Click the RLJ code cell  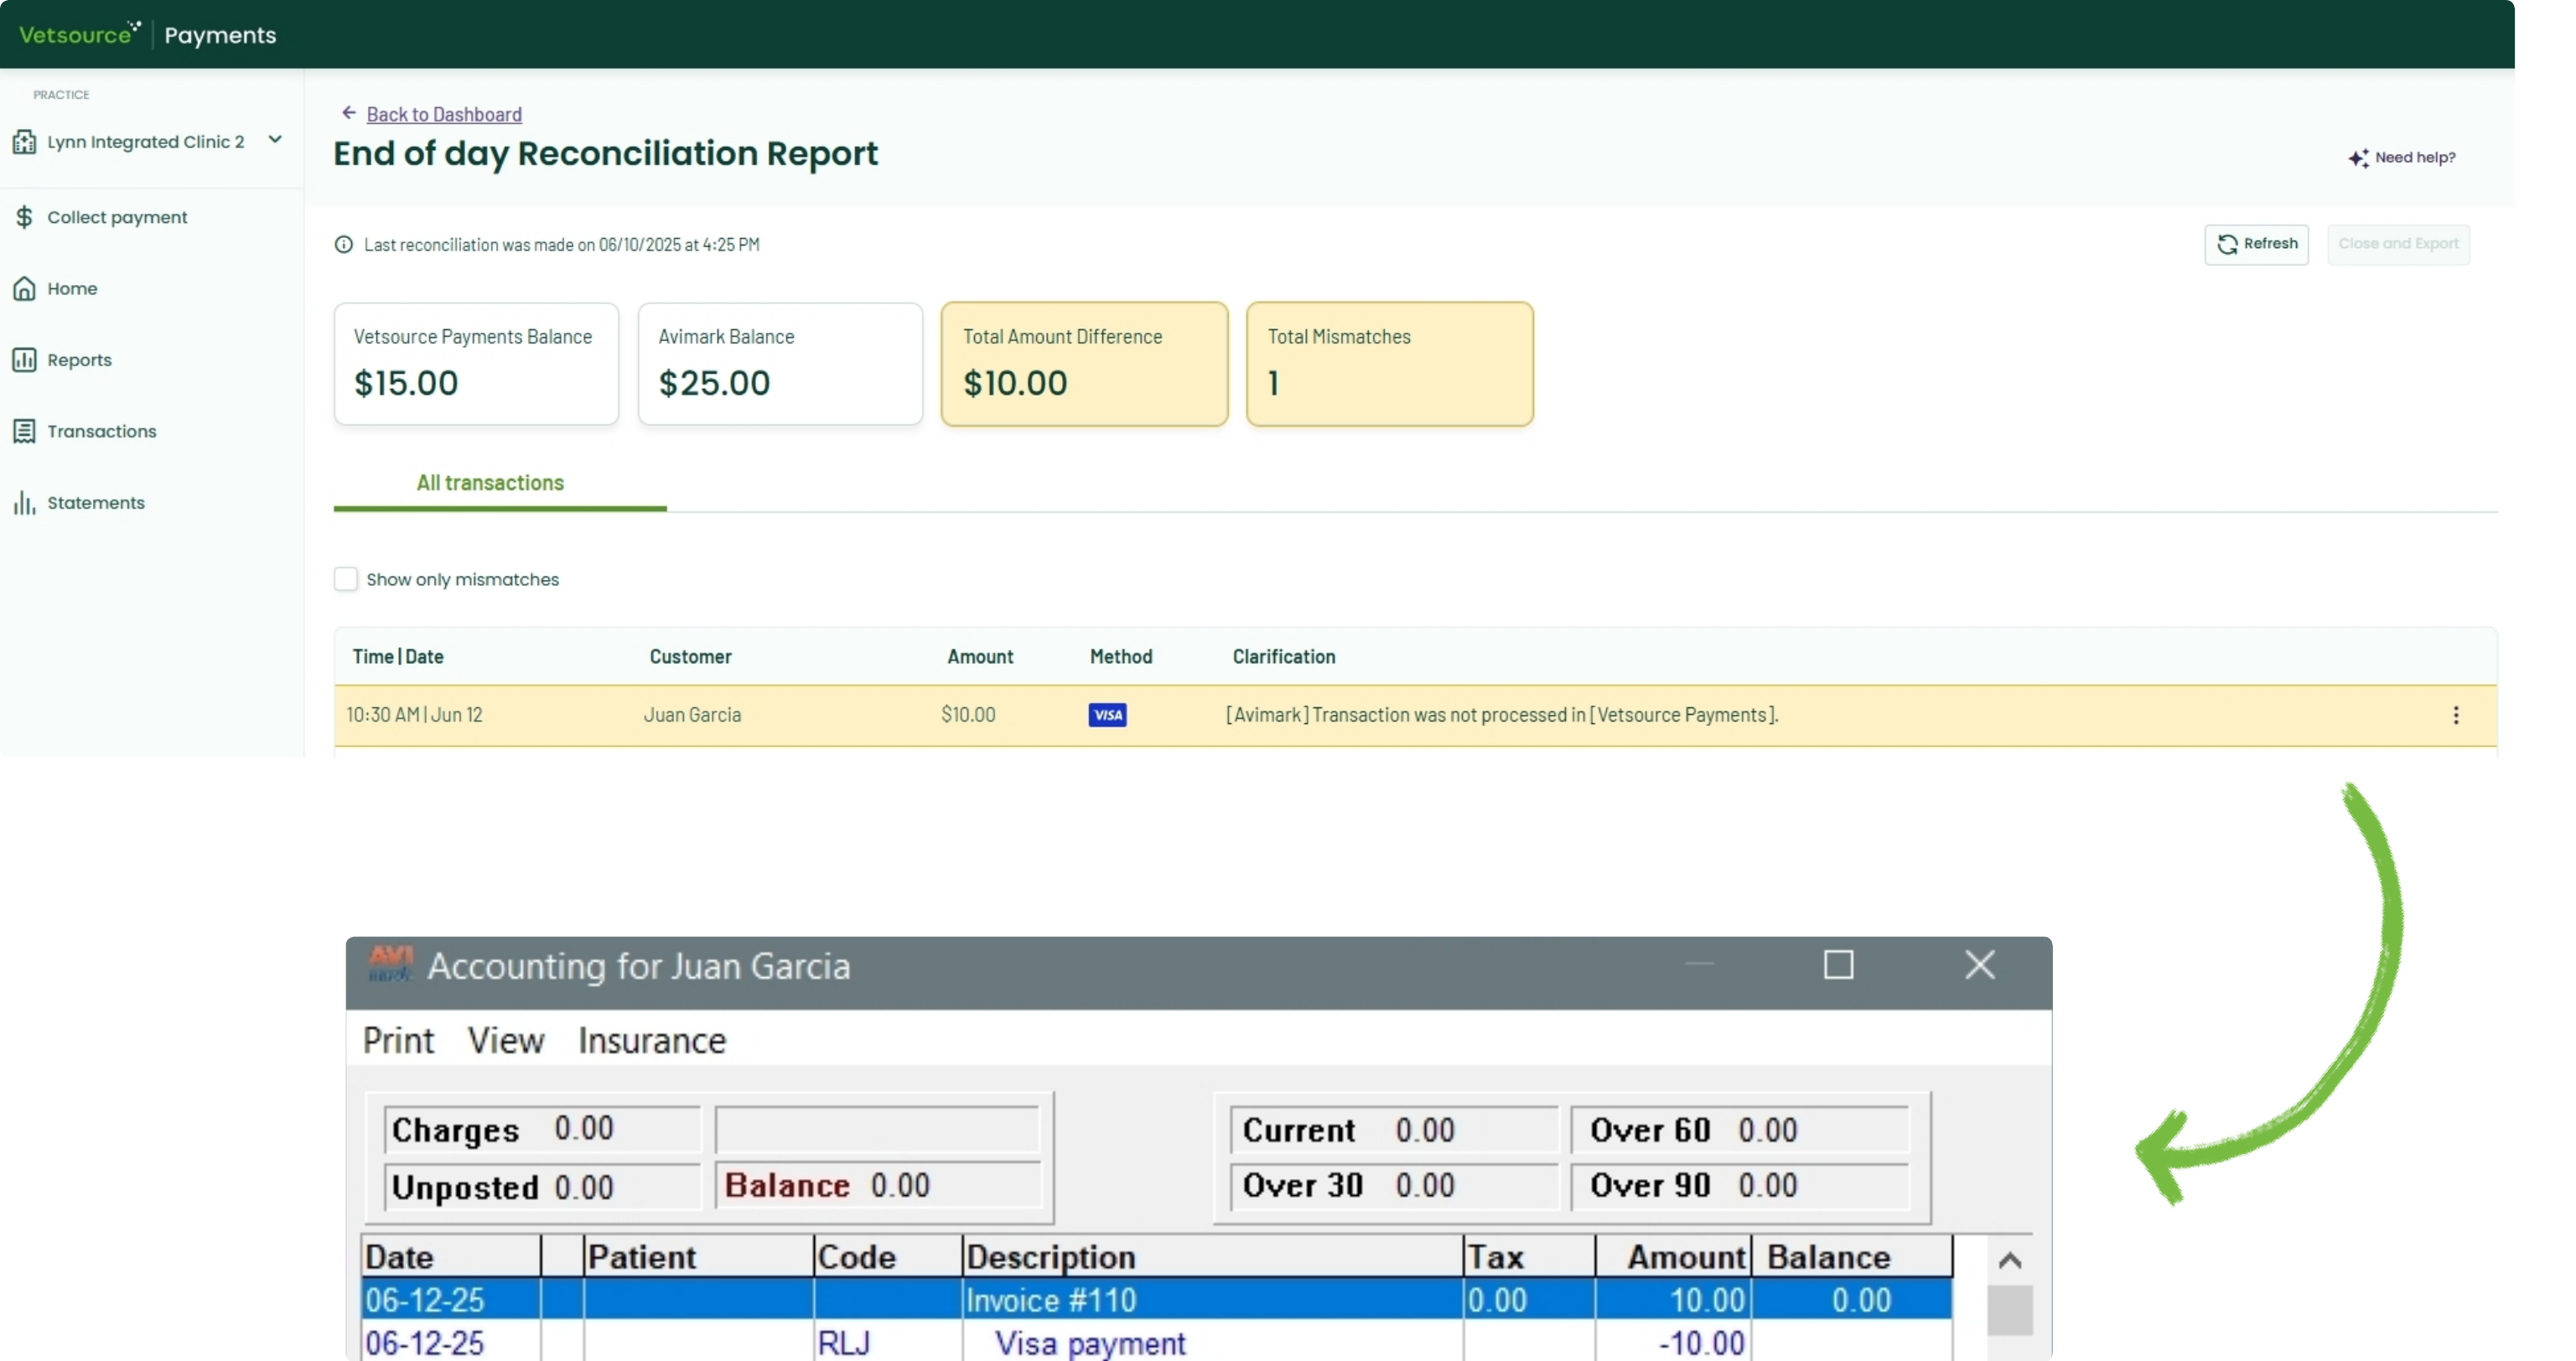click(x=843, y=1343)
